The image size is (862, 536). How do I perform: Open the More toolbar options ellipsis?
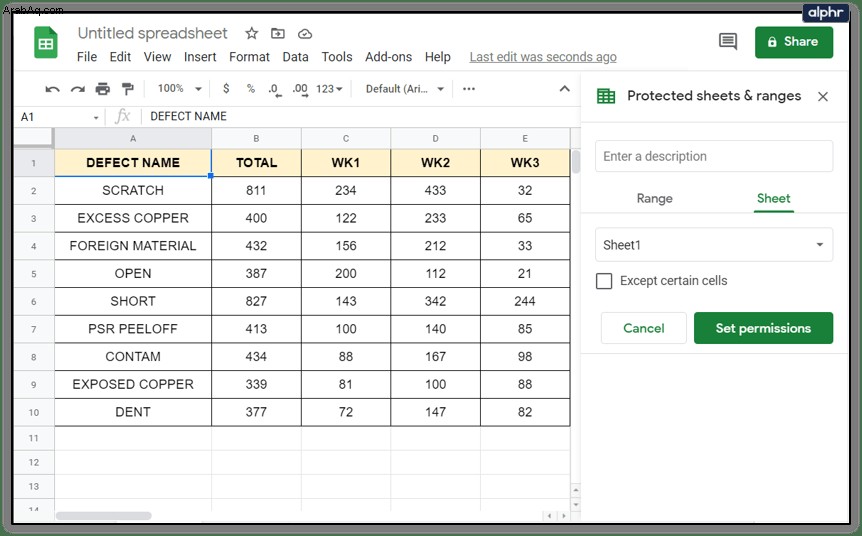point(469,89)
